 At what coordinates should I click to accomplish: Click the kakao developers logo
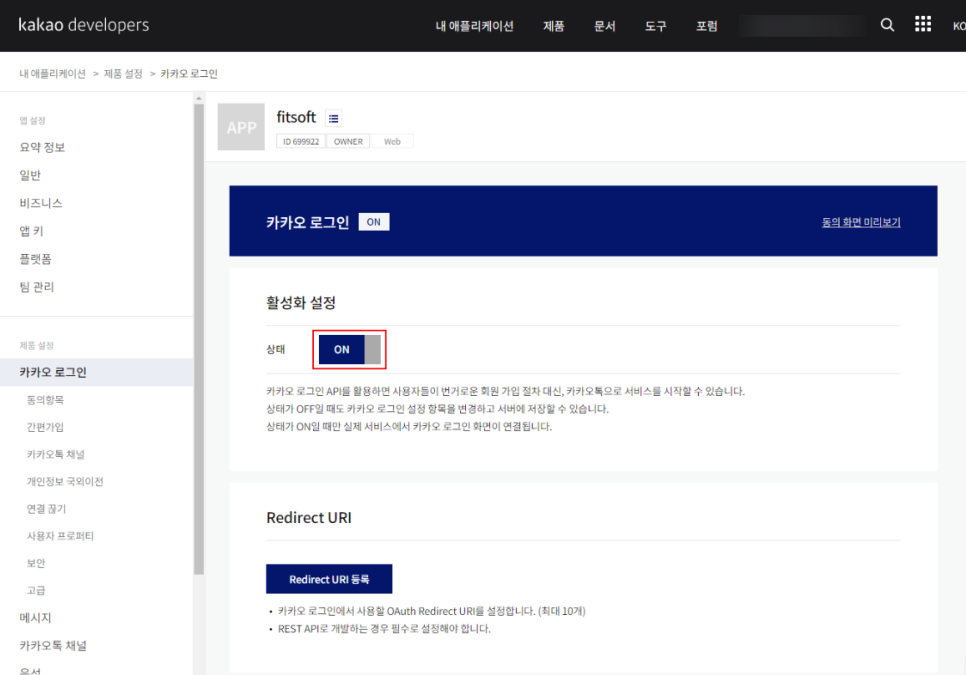point(84,25)
